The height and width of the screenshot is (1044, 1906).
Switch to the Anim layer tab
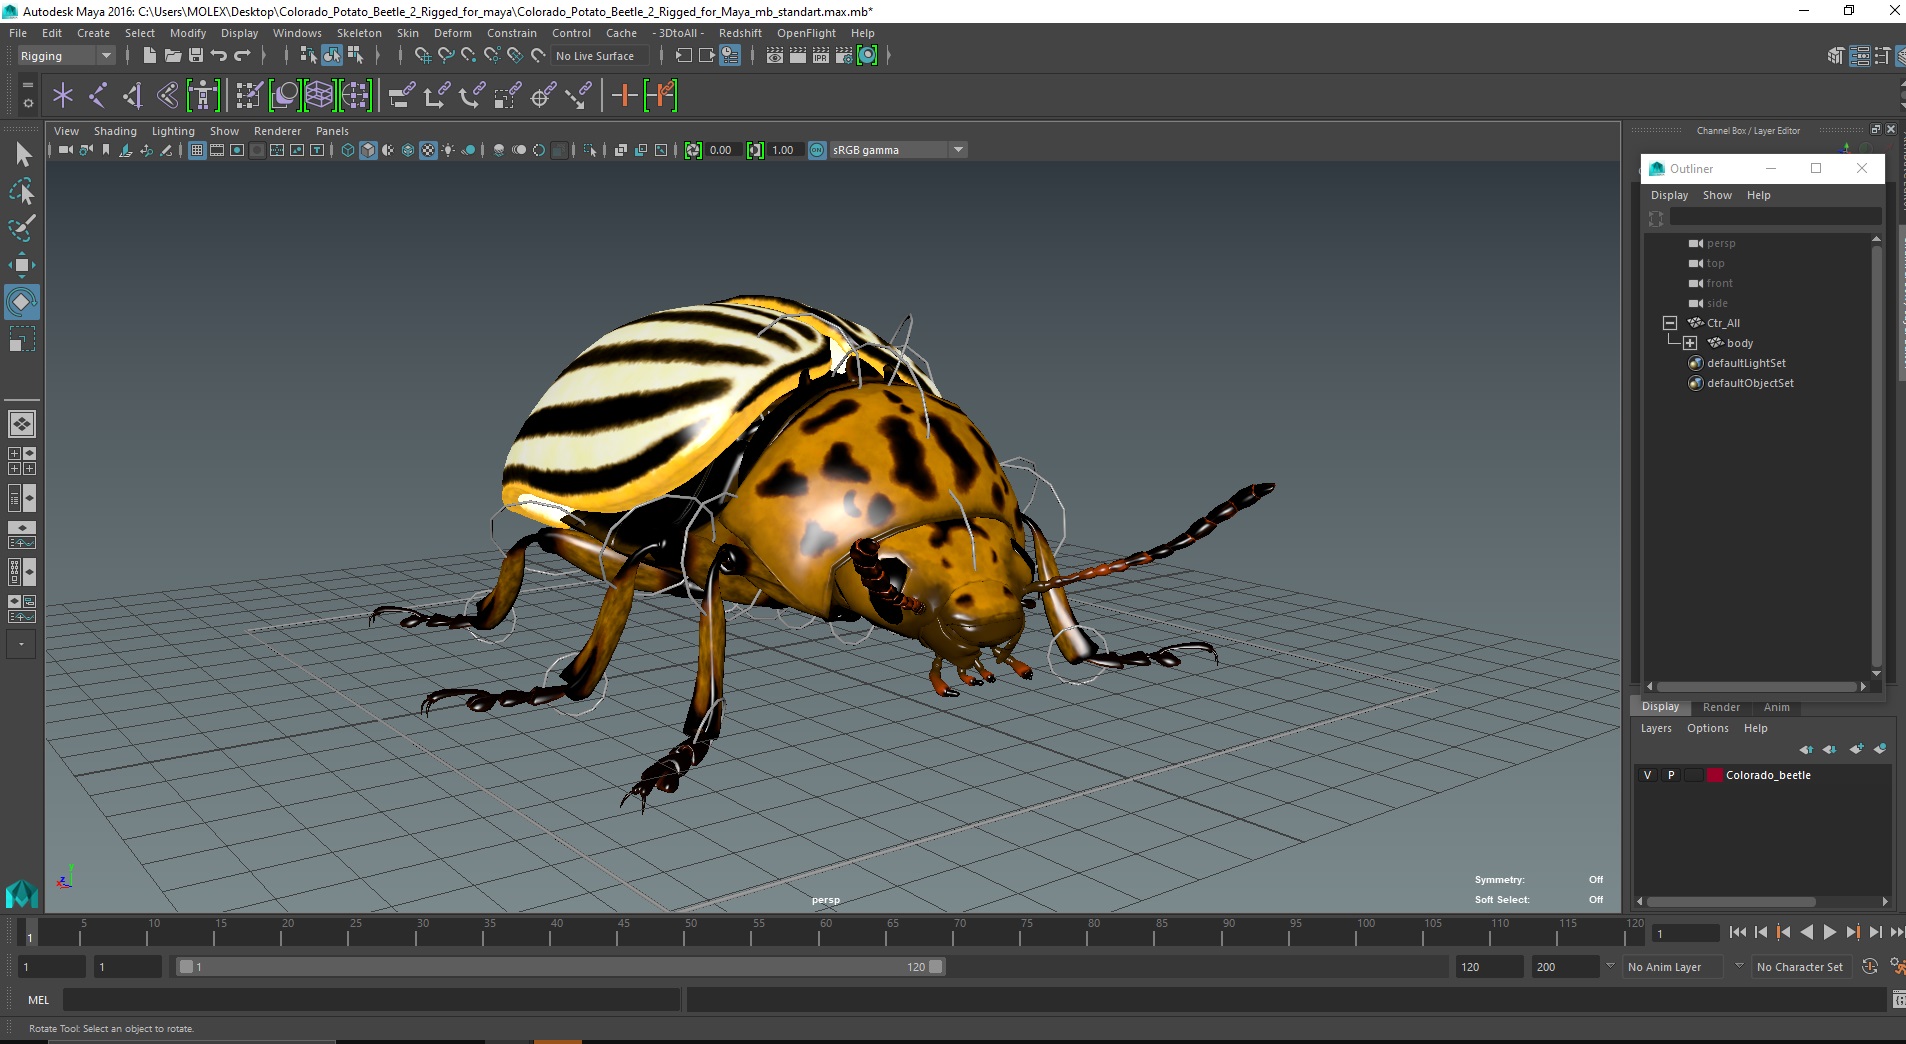(1777, 707)
